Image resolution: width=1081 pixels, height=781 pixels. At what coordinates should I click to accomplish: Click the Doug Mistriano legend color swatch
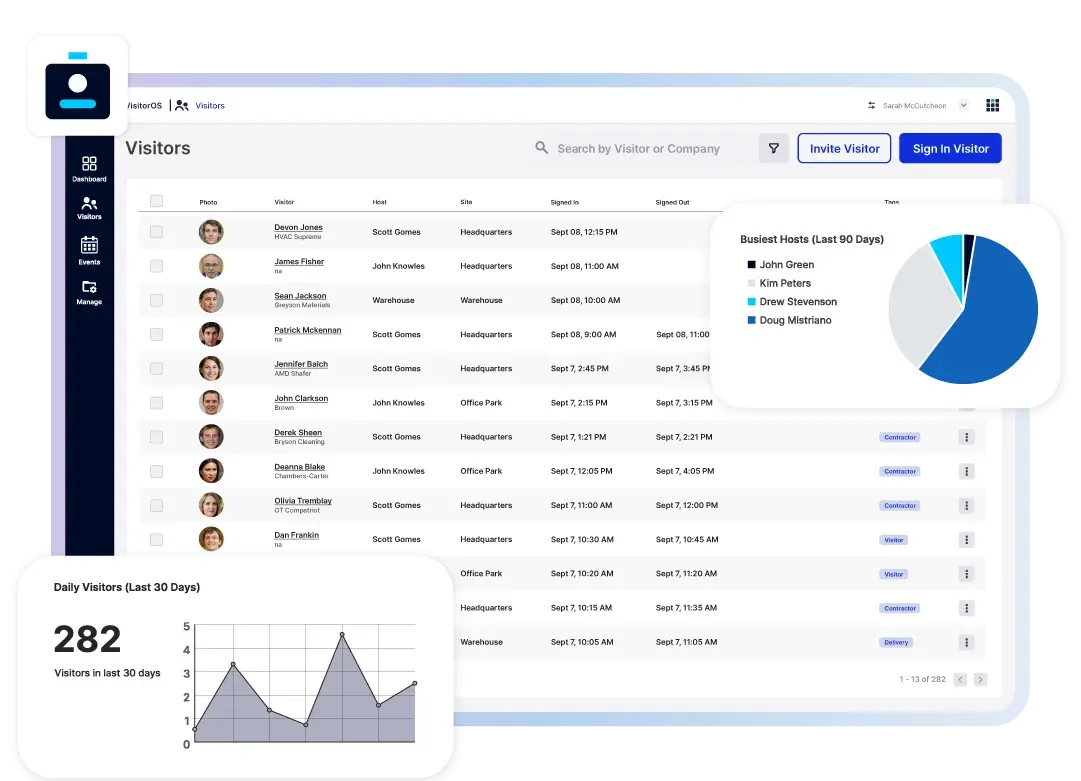751,321
